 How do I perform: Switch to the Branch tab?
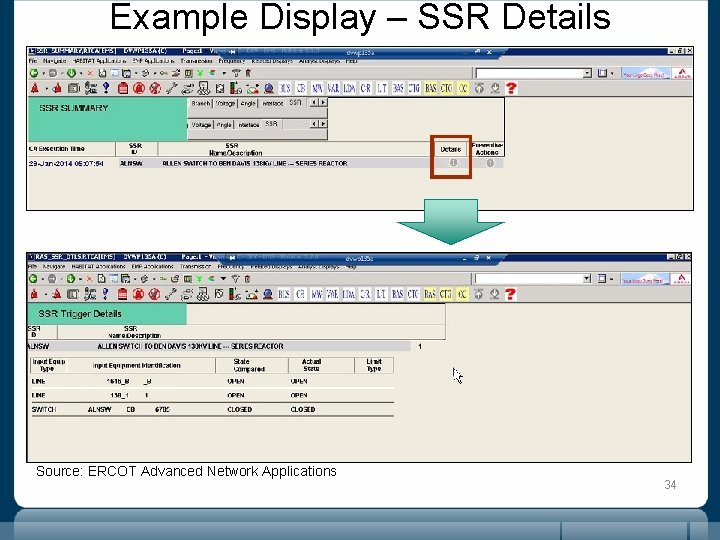(201, 103)
